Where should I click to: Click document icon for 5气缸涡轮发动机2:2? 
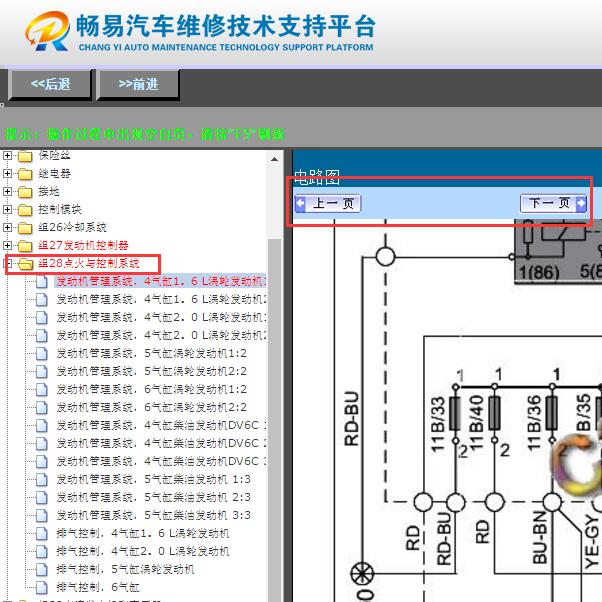(x=41, y=372)
